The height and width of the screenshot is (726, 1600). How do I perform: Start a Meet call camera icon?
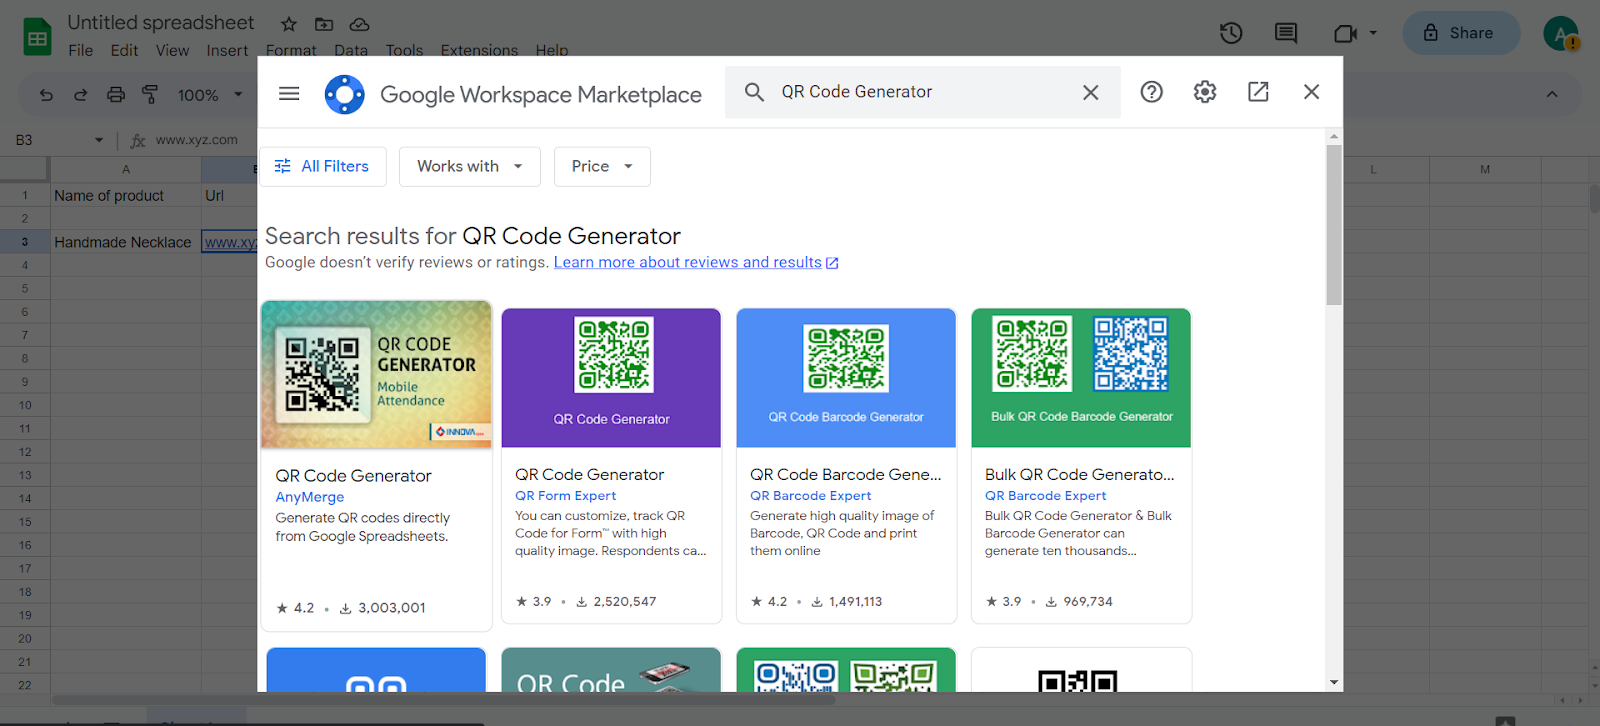pos(1345,33)
